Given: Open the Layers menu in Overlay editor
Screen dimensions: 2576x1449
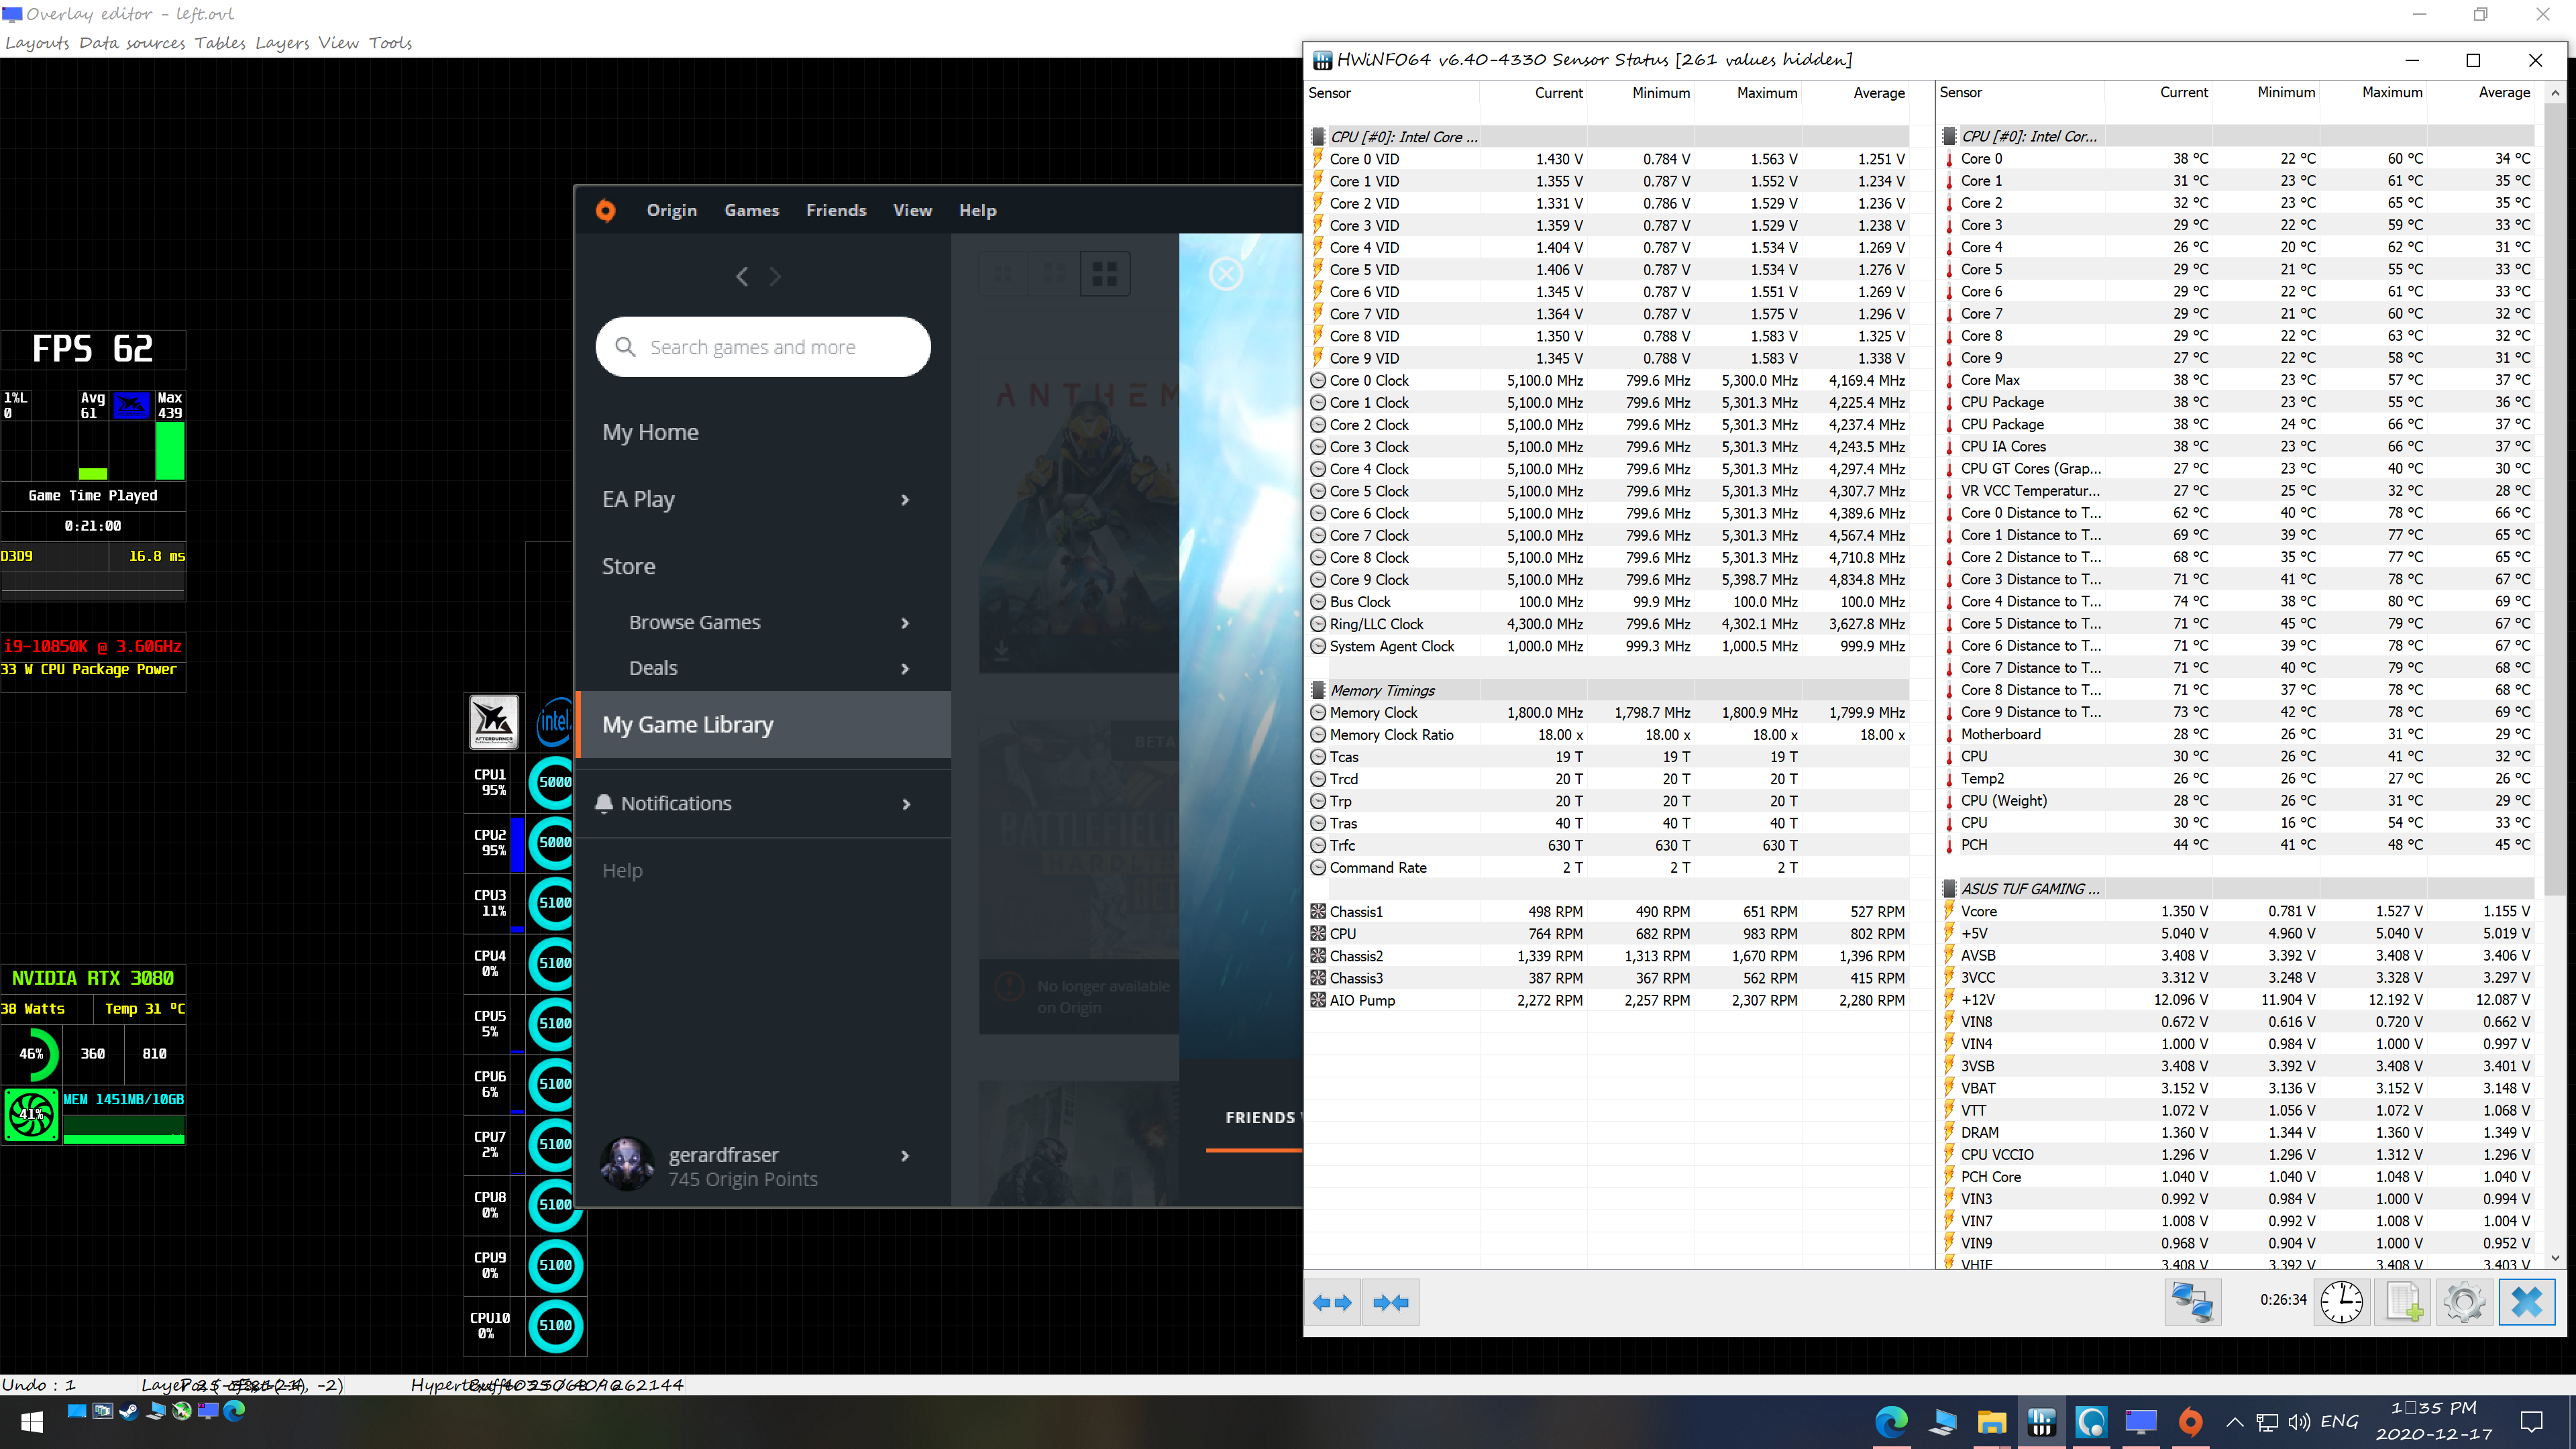Looking at the screenshot, I should [282, 43].
